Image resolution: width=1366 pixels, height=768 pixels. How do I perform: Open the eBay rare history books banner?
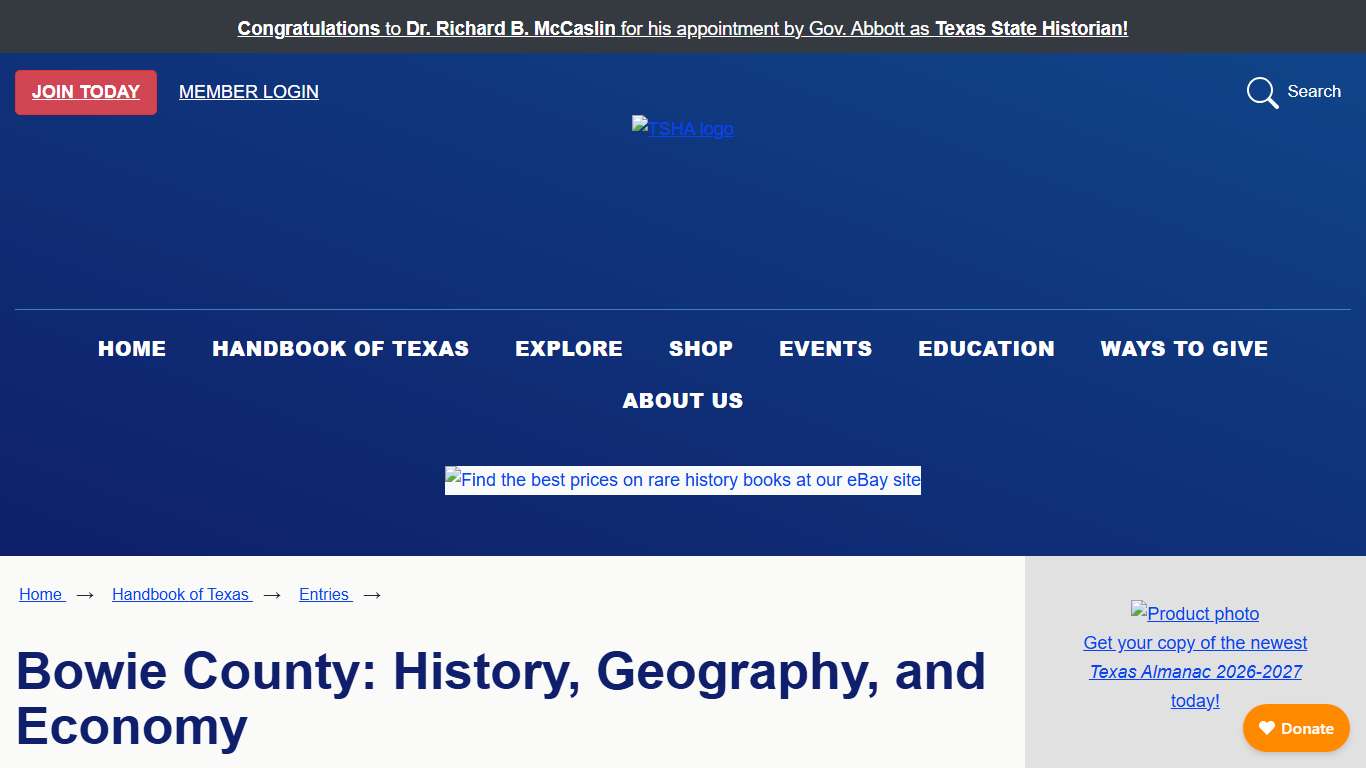click(683, 480)
